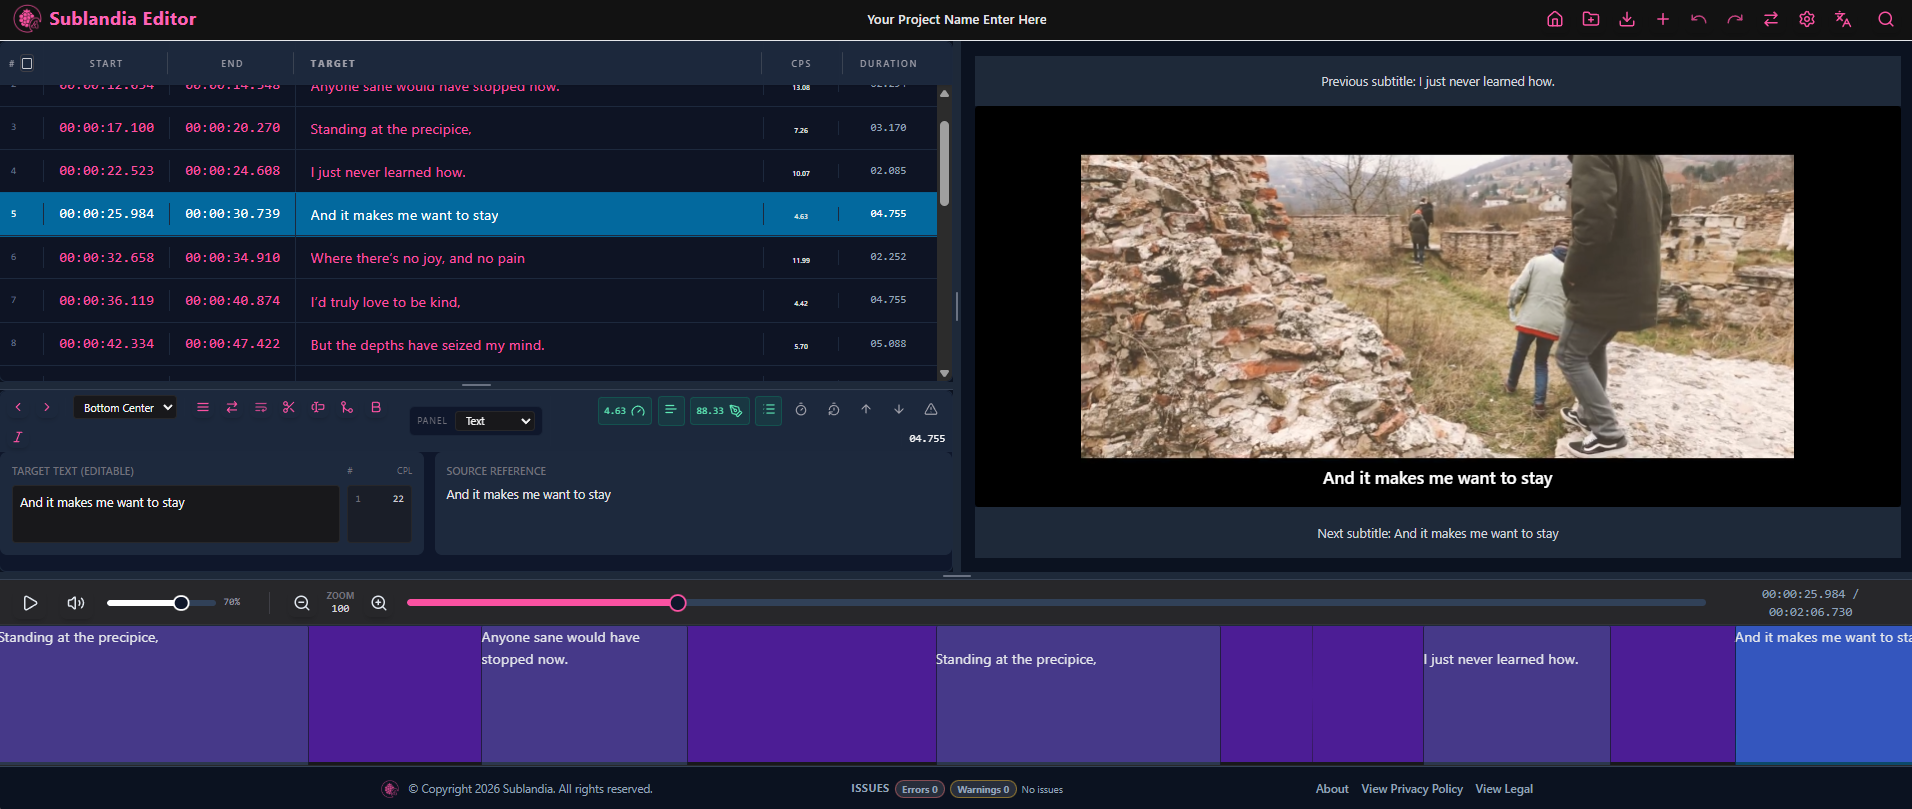Viewport: 1912px width, 809px height.
Task: Apply italic formatting with the I icon
Action: pos(18,437)
